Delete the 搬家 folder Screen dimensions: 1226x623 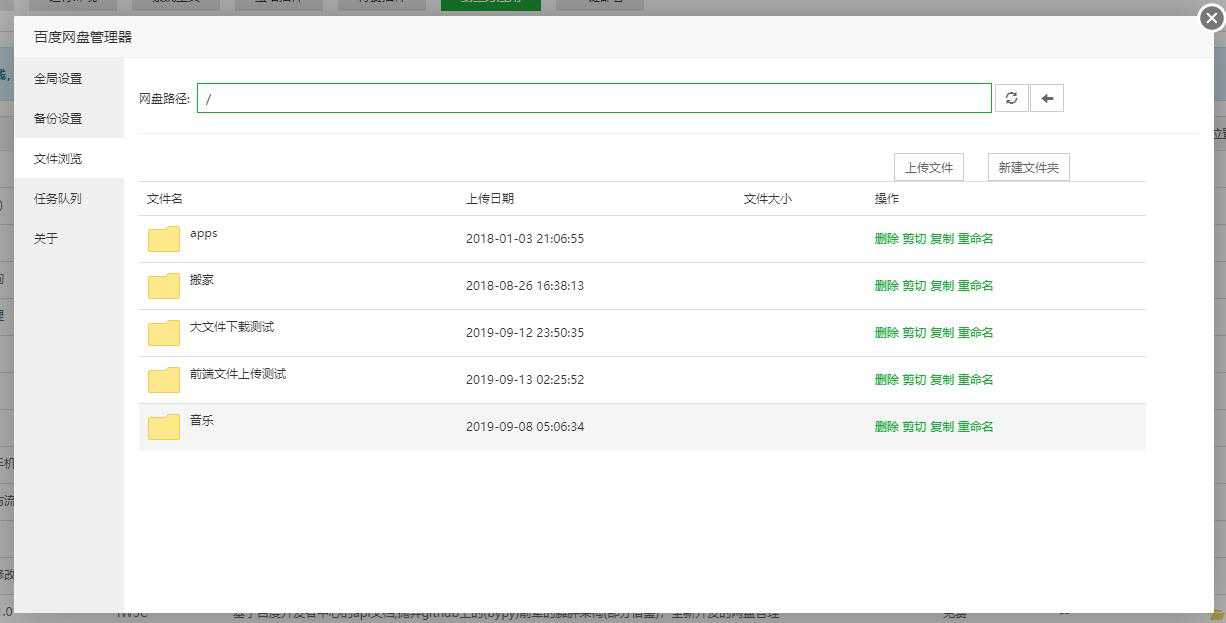(886, 286)
